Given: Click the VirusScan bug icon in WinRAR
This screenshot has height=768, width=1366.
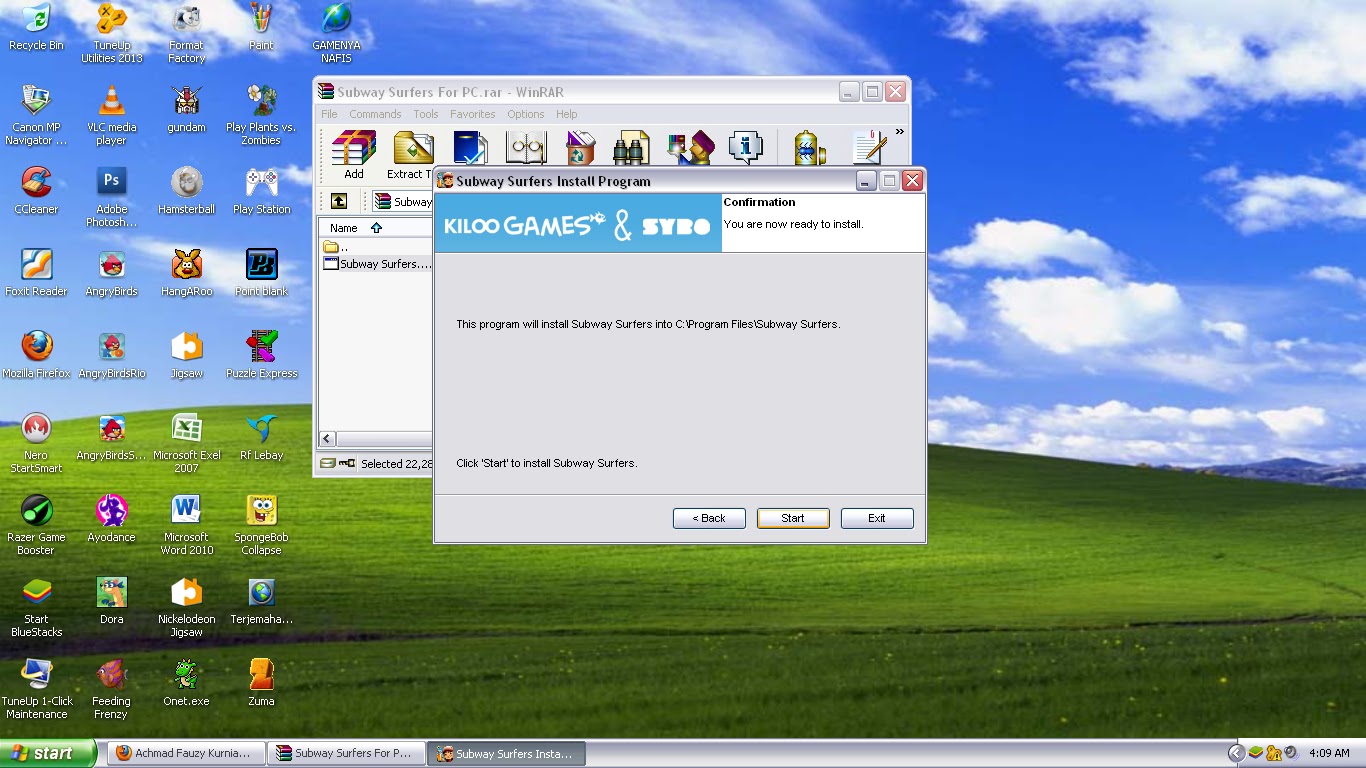Looking at the screenshot, I should coord(809,147).
